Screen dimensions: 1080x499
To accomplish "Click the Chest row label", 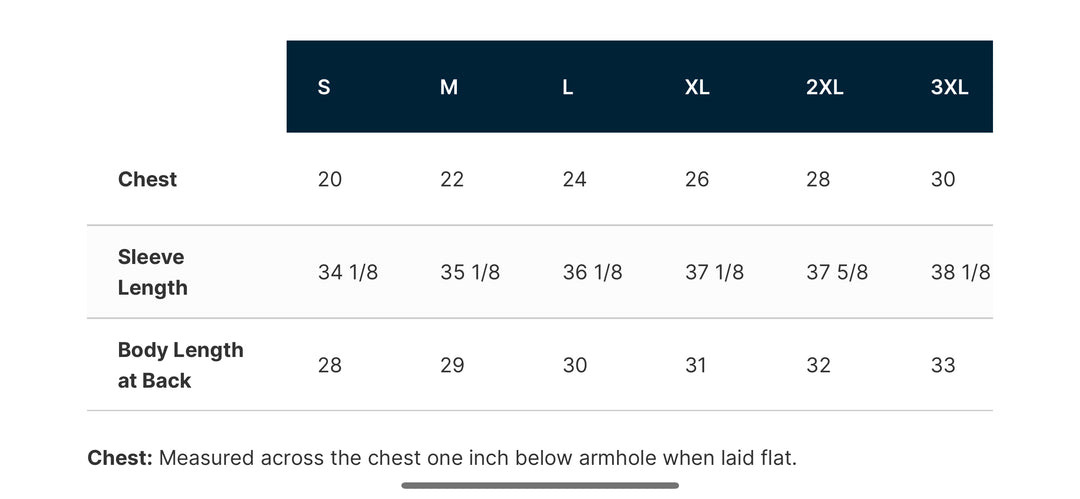I will click(147, 179).
